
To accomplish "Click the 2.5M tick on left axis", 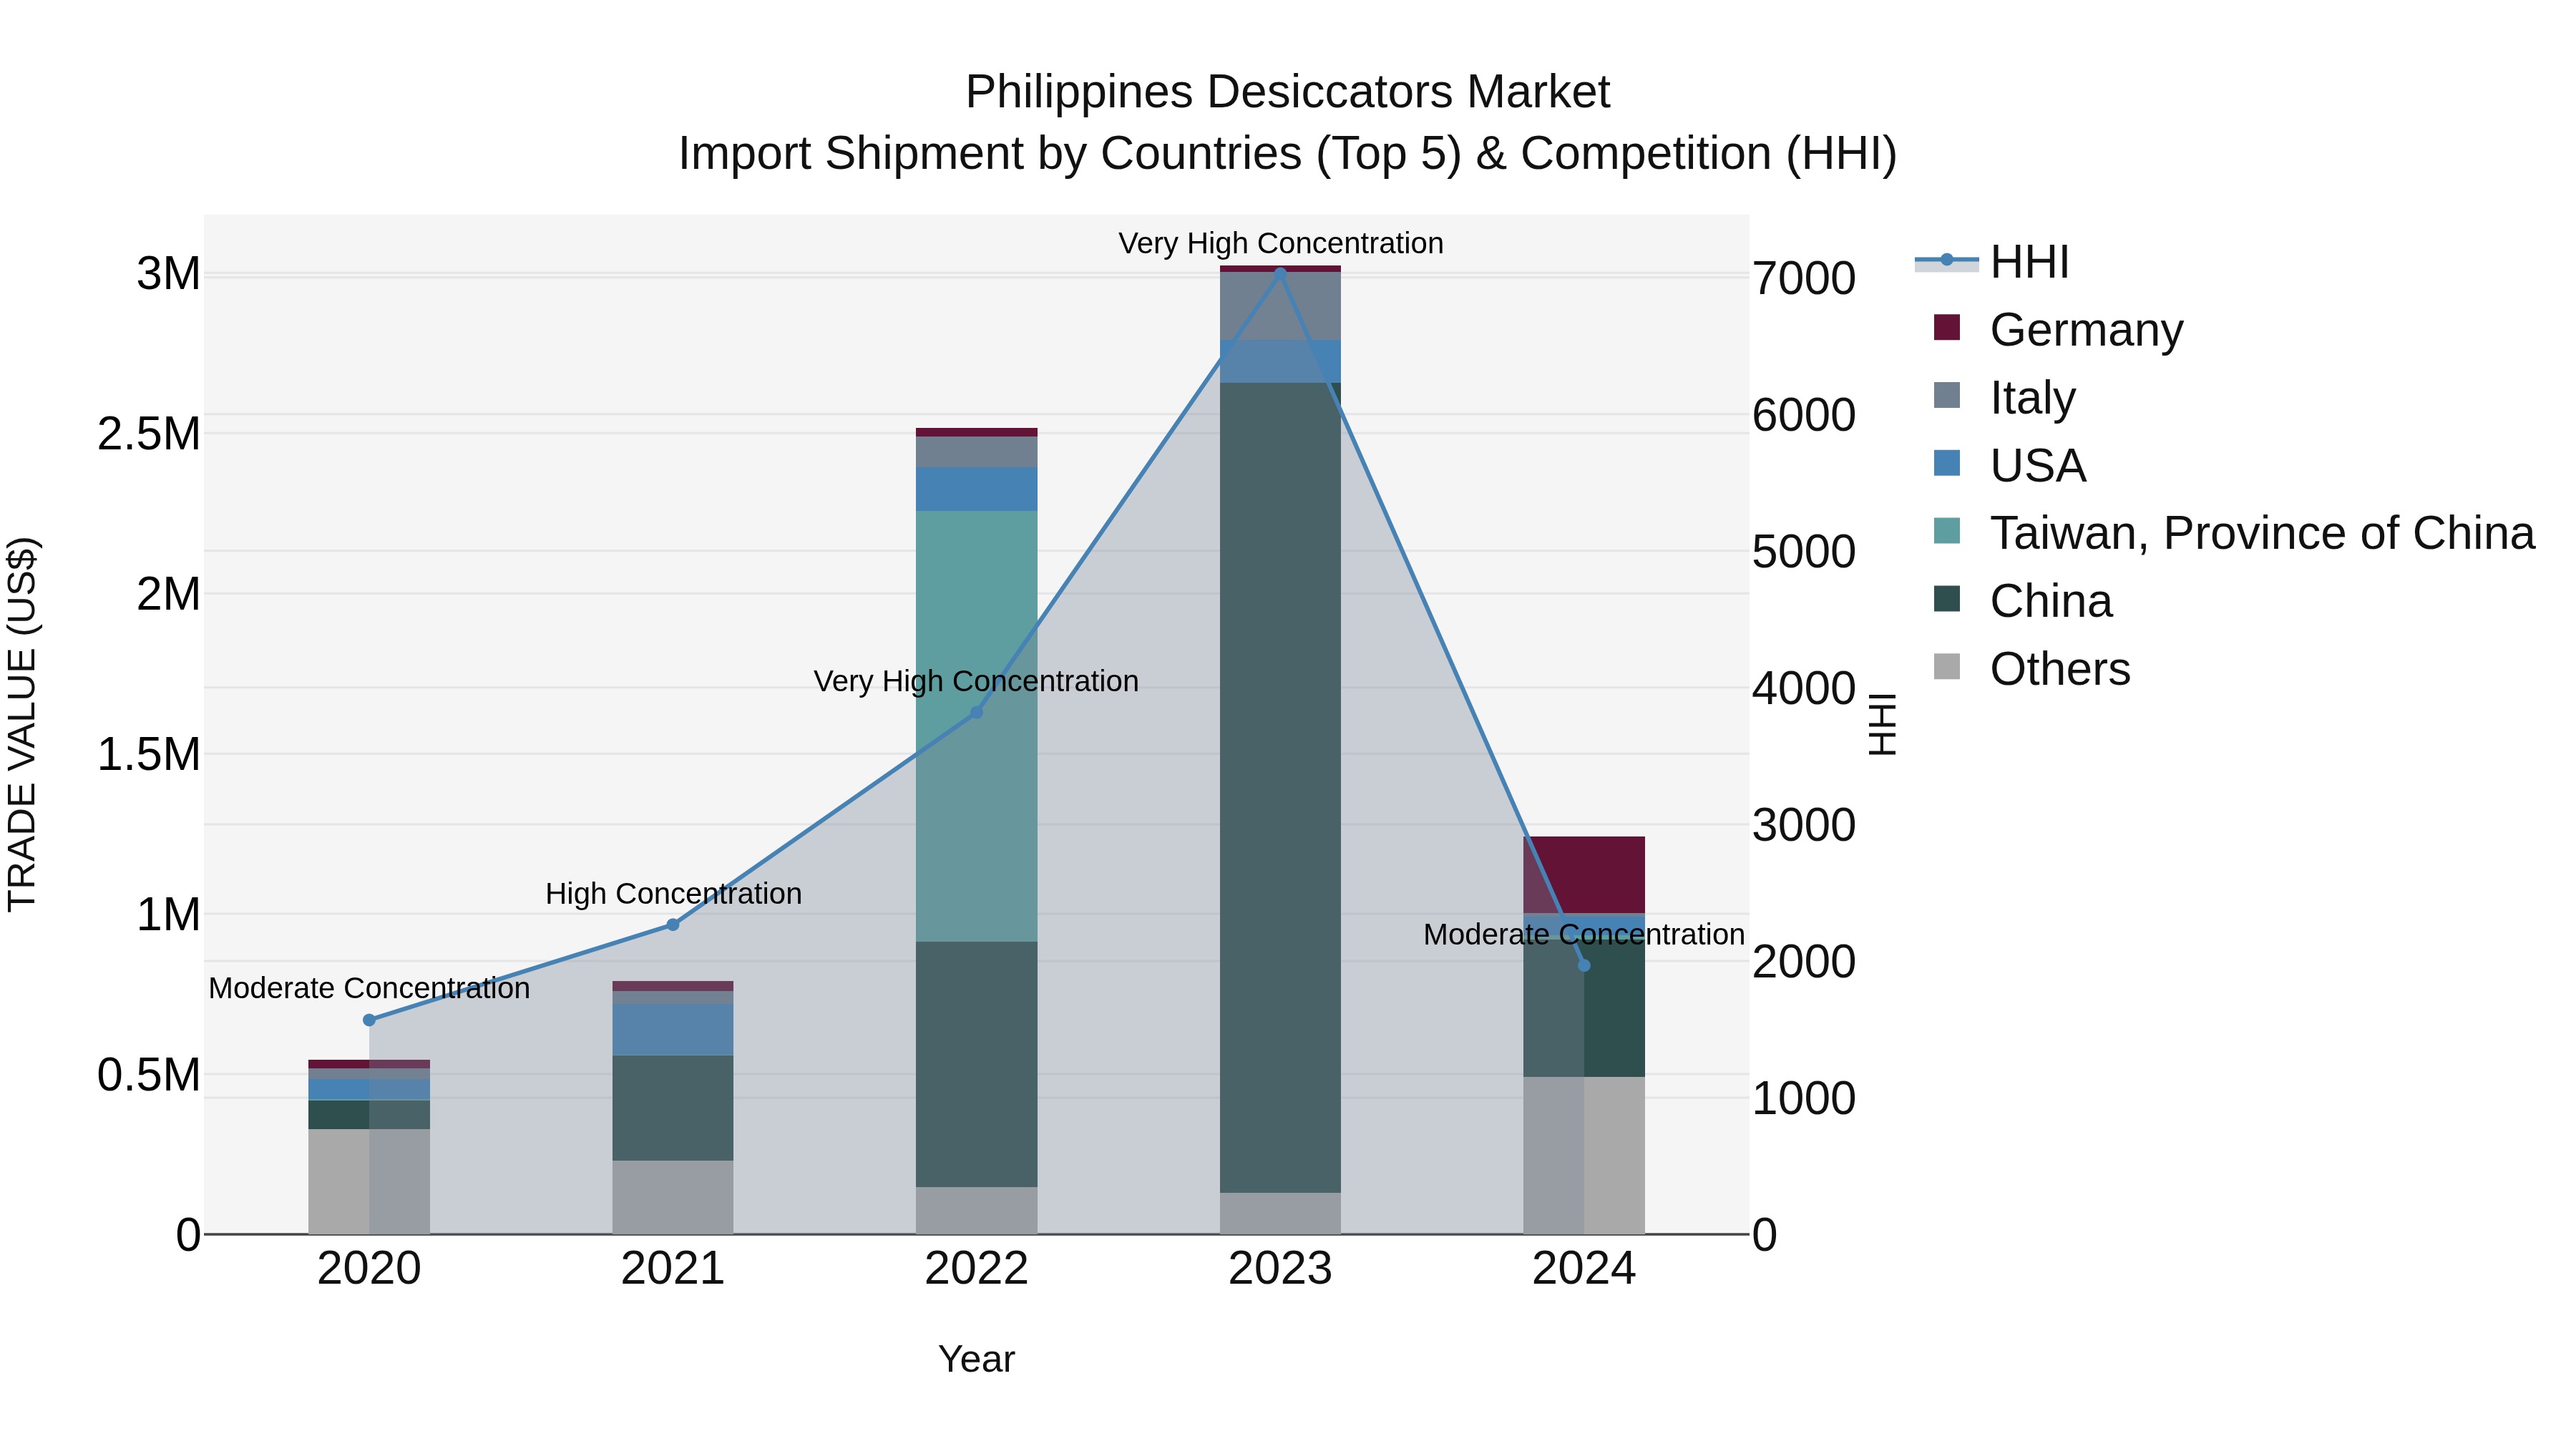I will pos(149,434).
